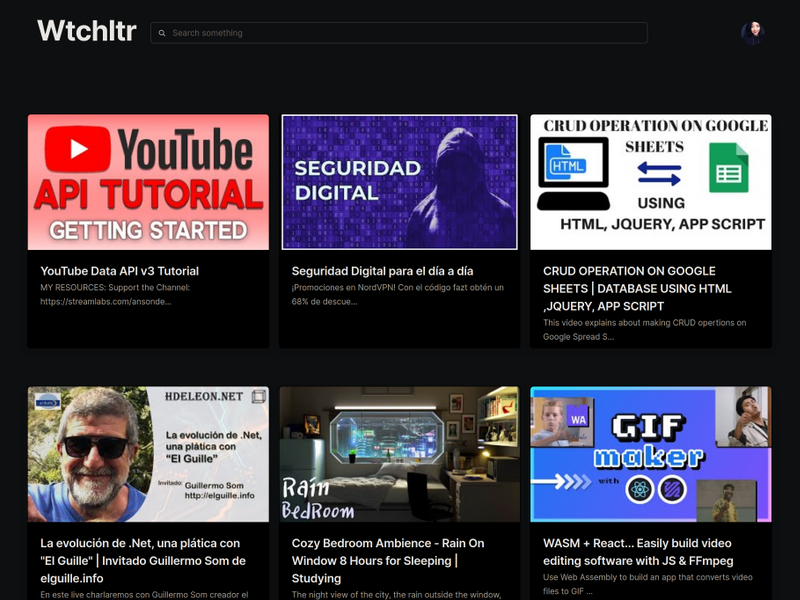This screenshot has height=600, width=800.
Task: Select the YouTube Data API v3 Tutorial title
Action: click(x=119, y=271)
